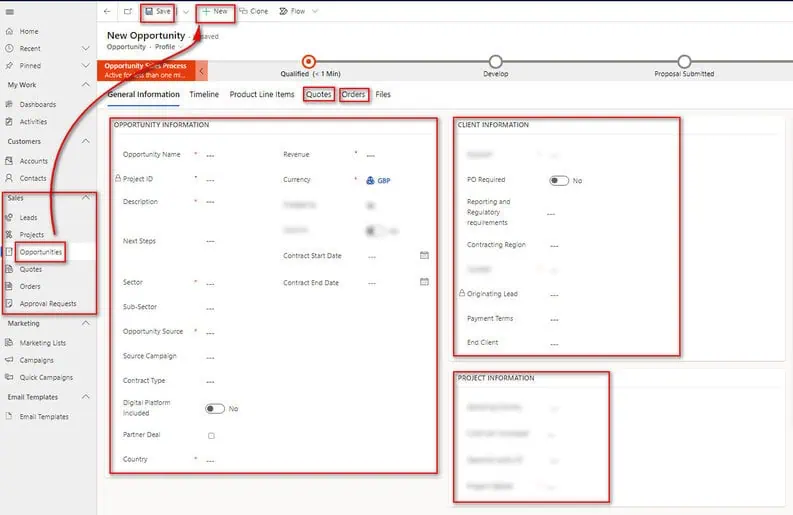The height and width of the screenshot is (515, 793).
Task: Select the Develop process stage
Action: pos(496,62)
